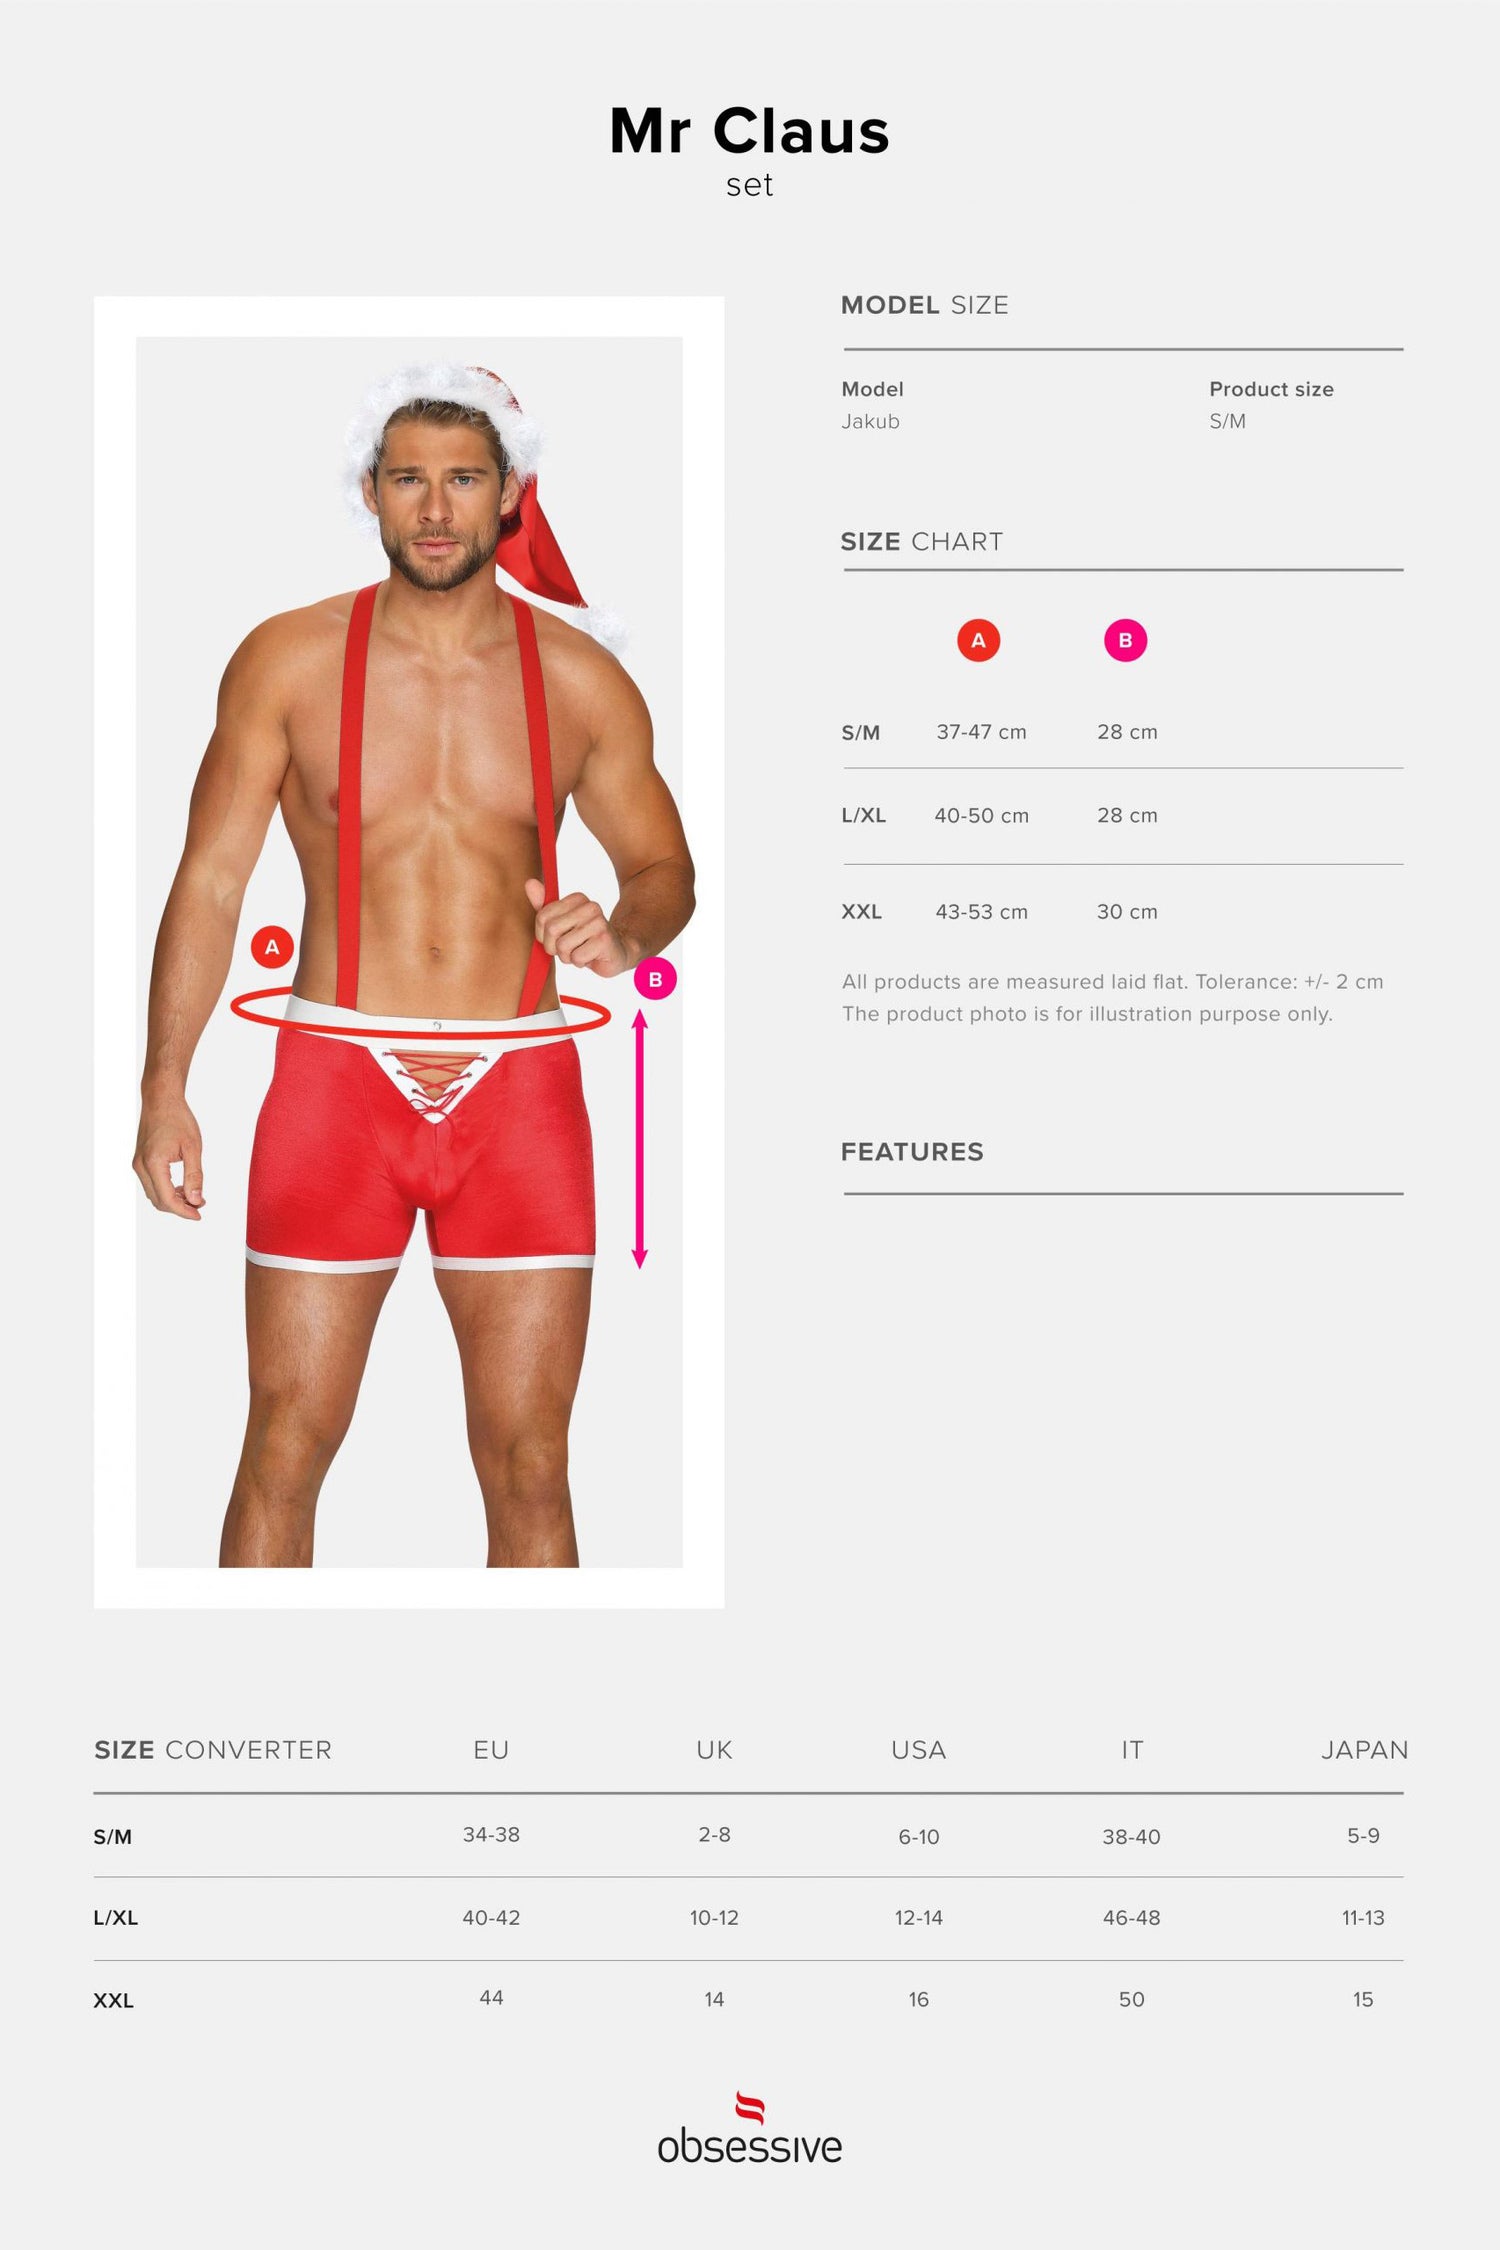The height and width of the screenshot is (2250, 1500).
Task: Click the USA 6-10 value
Action: tap(918, 1837)
